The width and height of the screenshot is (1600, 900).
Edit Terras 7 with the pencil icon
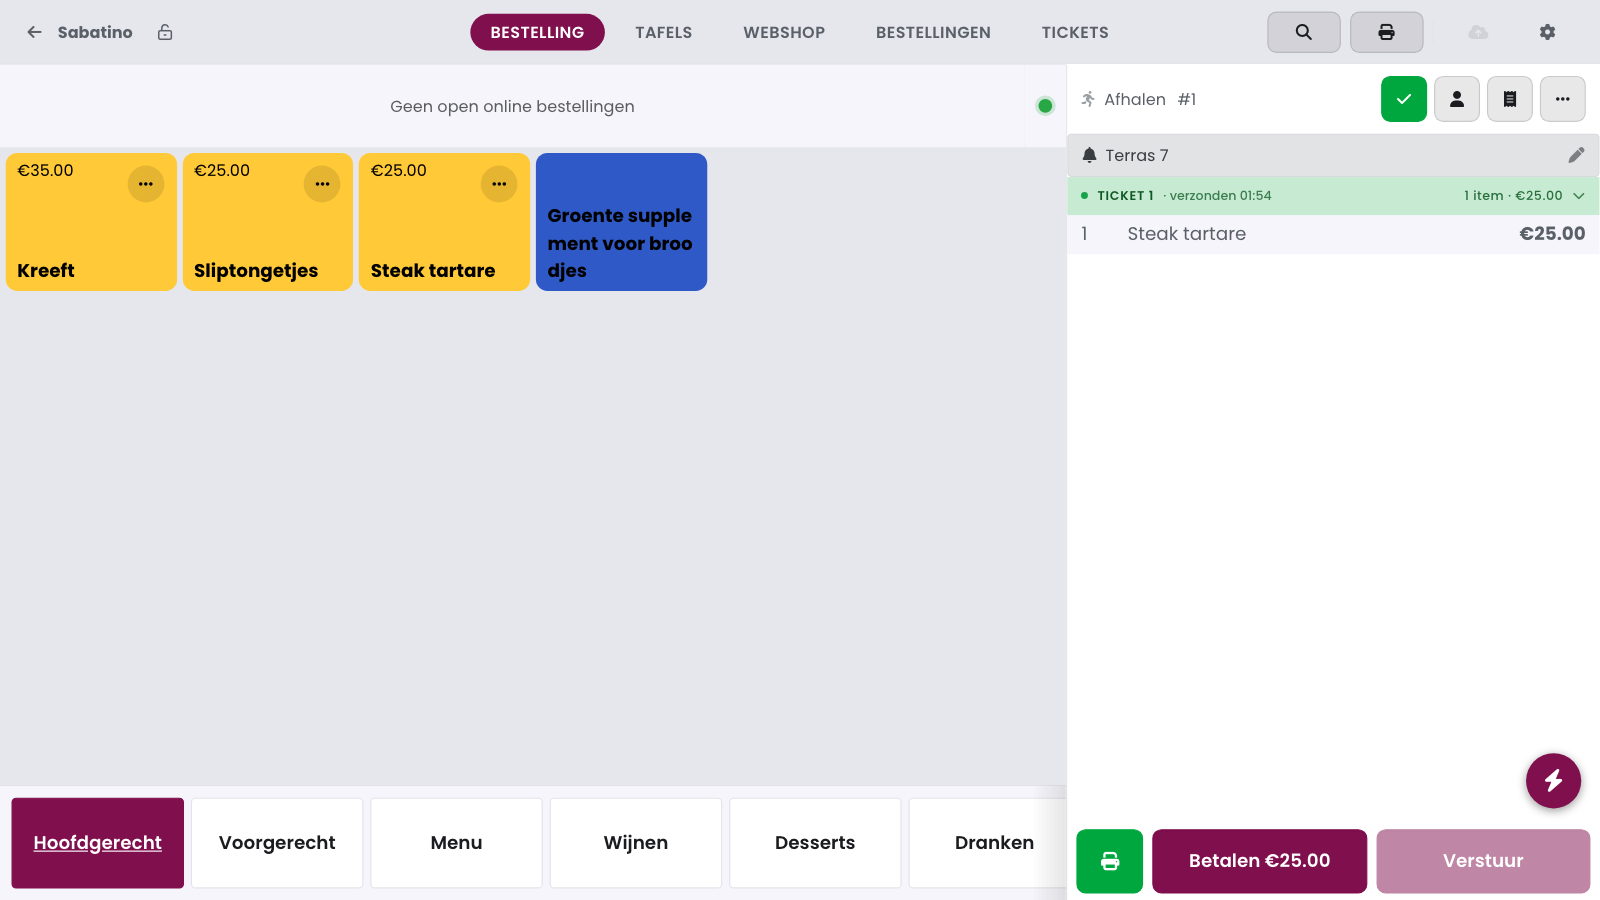1576,155
